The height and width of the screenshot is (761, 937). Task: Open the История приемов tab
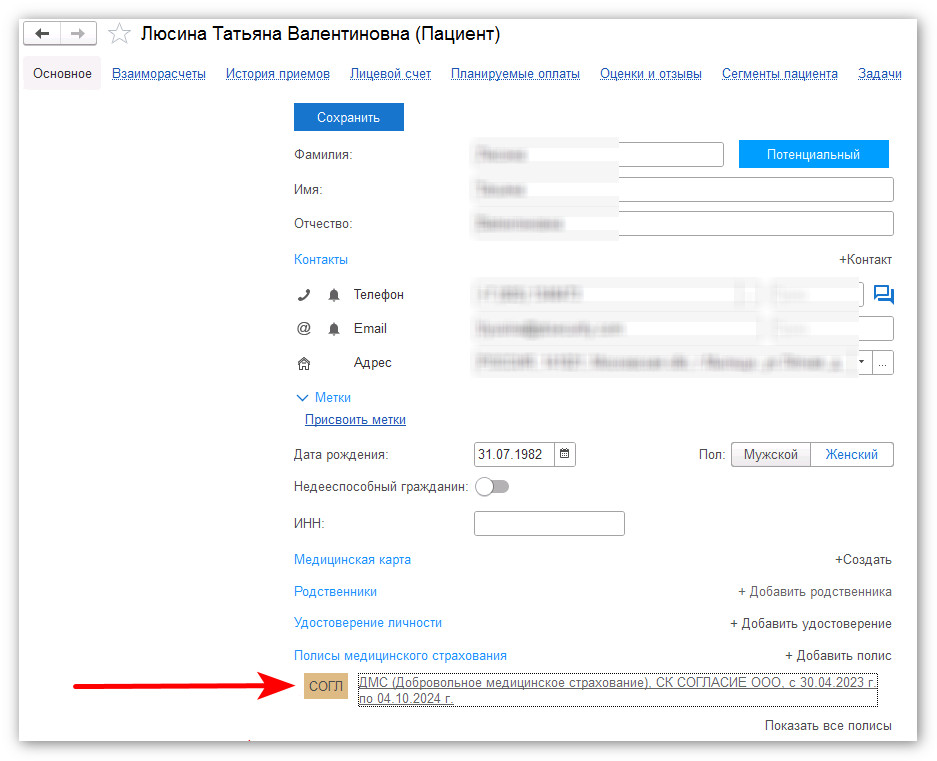click(x=278, y=74)
